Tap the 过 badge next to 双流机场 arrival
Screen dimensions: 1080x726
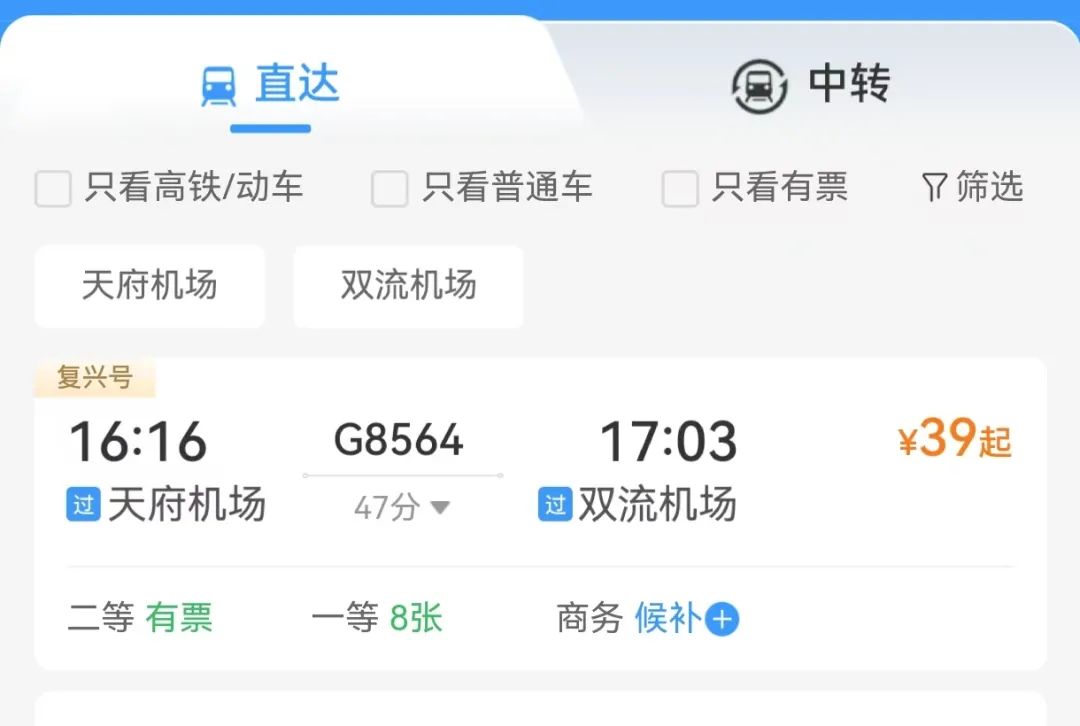pyautogui.click(x=554, y=504)
